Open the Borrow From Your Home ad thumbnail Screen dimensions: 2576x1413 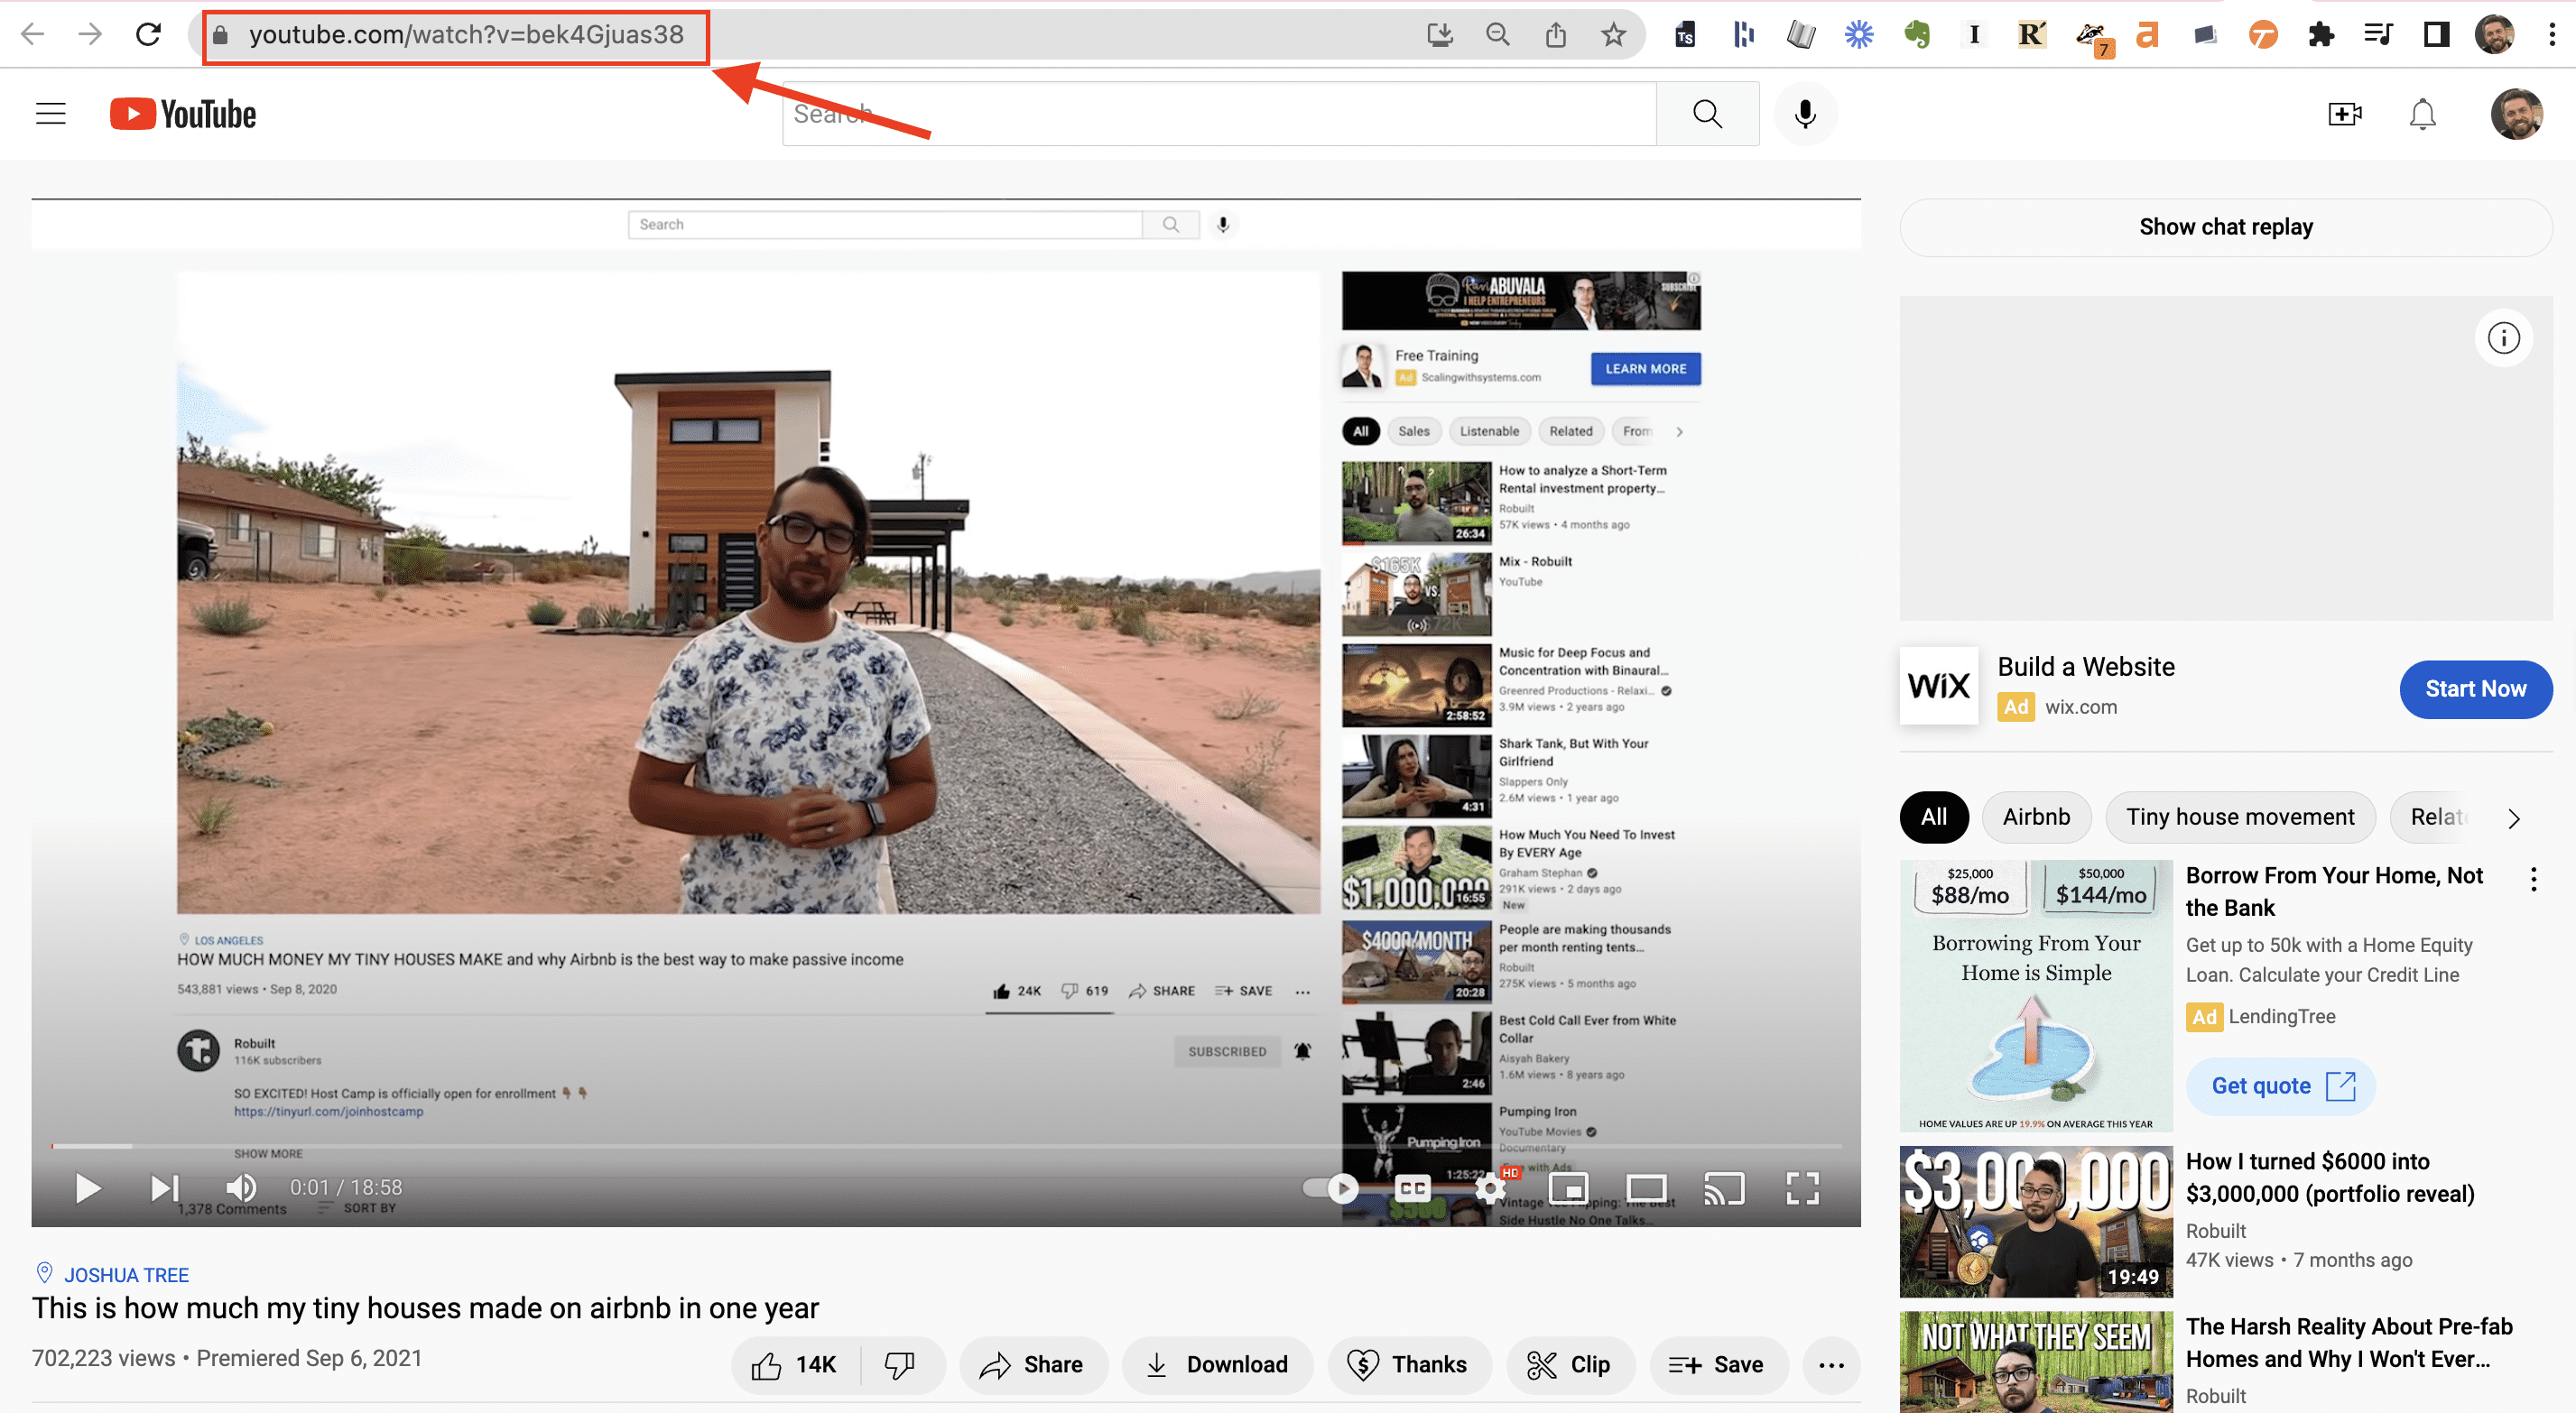[2036, 995]
